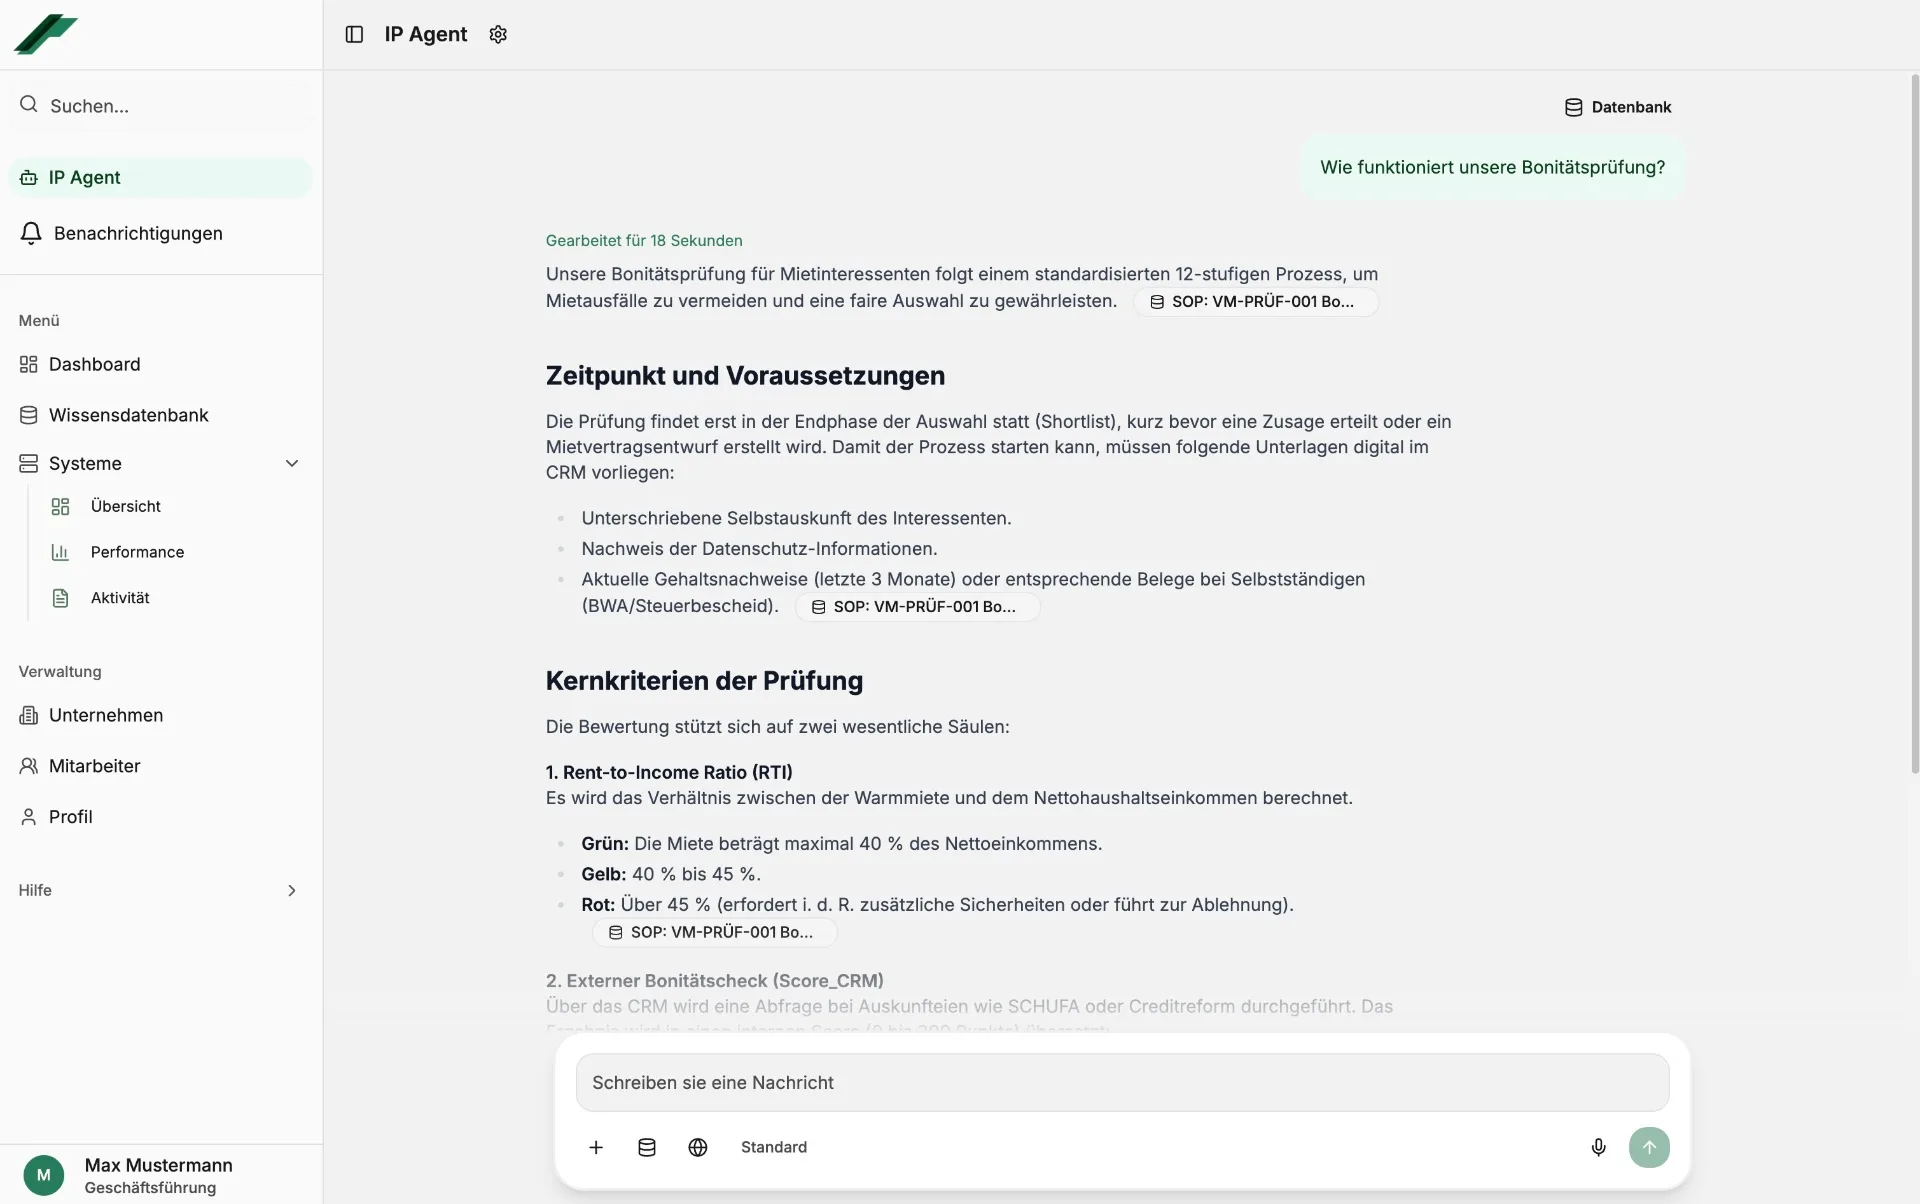Open the Standard mode selector
Viewport: 1920px width, 1204px height.
pyautogui.click(x=773, y=1147)
